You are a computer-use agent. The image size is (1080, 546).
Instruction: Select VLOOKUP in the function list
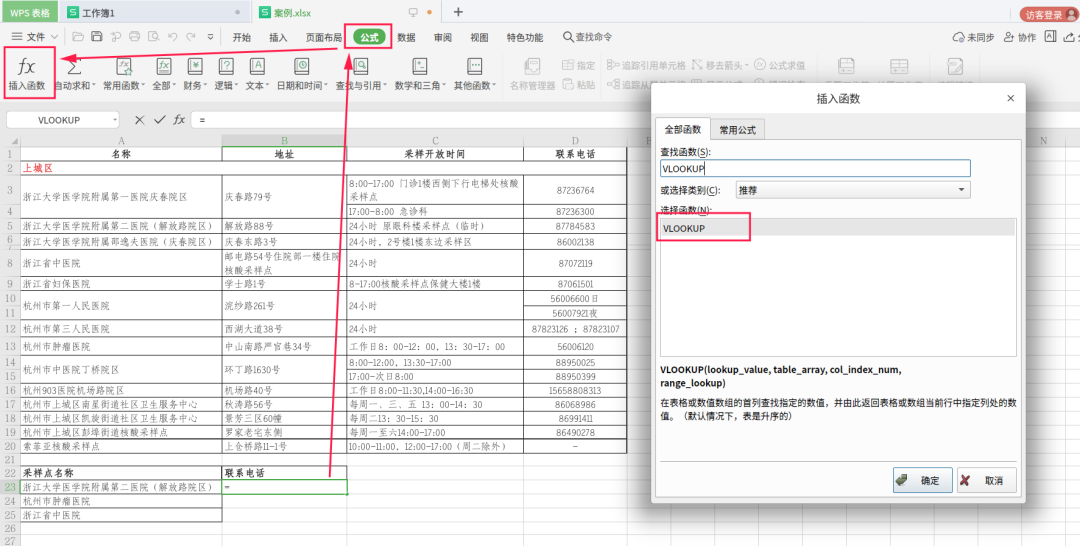838,228
